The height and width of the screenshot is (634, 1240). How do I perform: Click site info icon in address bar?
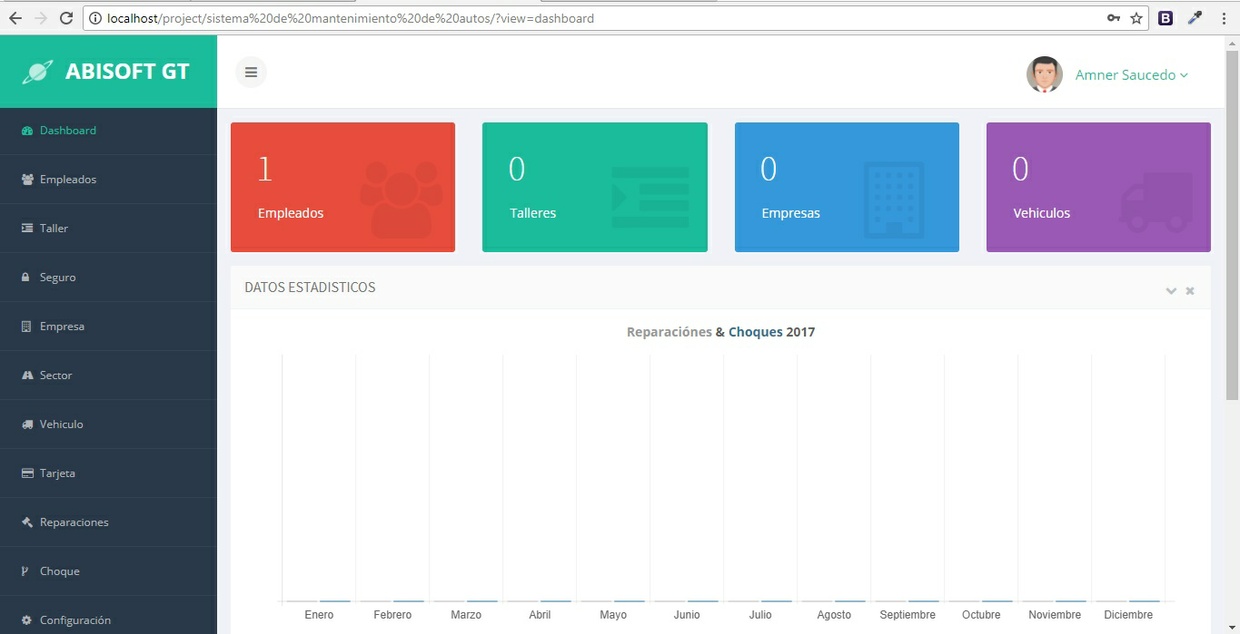95,18
